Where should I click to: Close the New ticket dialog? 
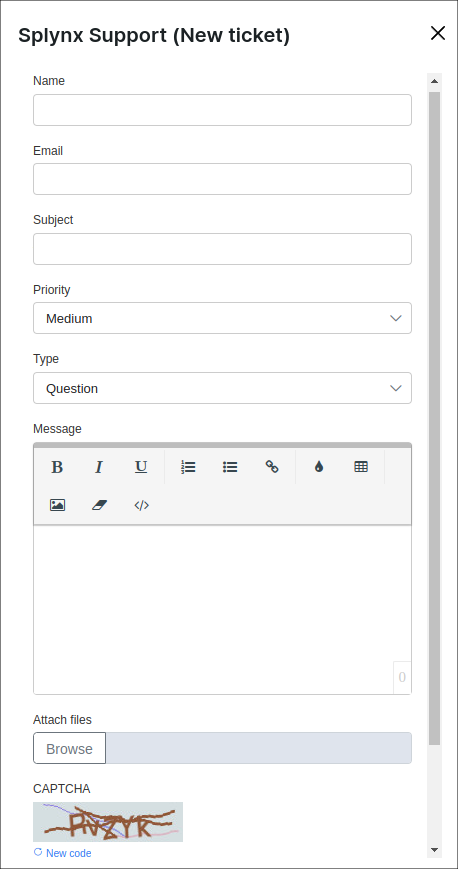point(438,33)
